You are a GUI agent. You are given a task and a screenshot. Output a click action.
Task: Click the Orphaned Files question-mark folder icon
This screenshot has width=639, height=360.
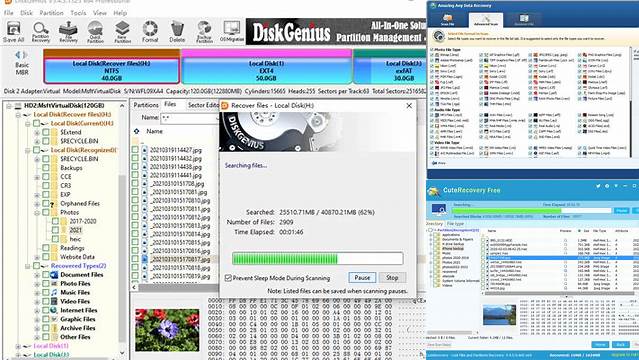[x=54, y=203]
